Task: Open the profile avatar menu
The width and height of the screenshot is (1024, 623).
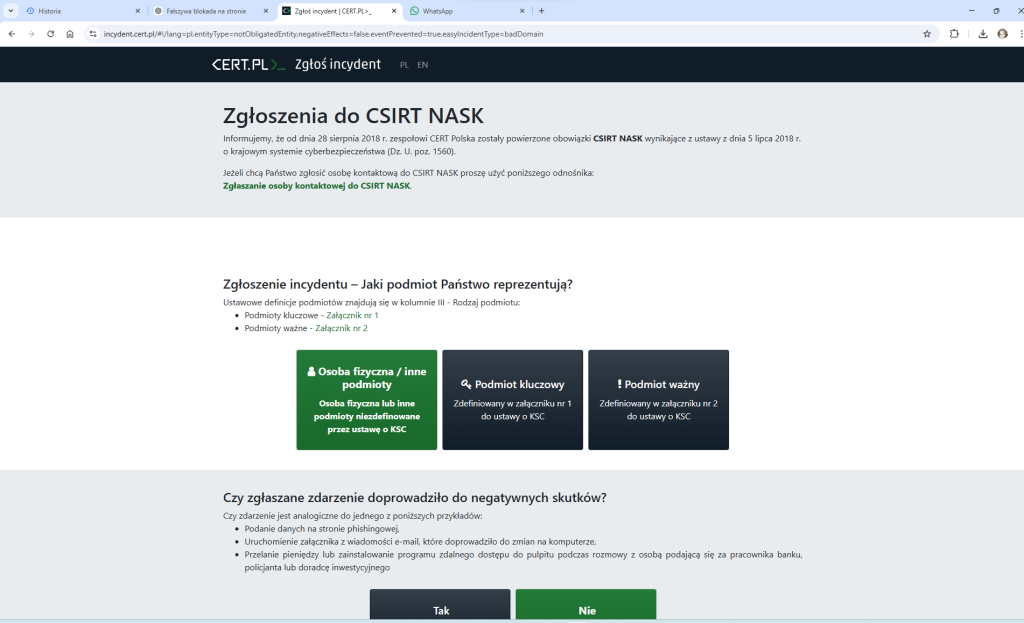Action: click(x=1002, y=34)
